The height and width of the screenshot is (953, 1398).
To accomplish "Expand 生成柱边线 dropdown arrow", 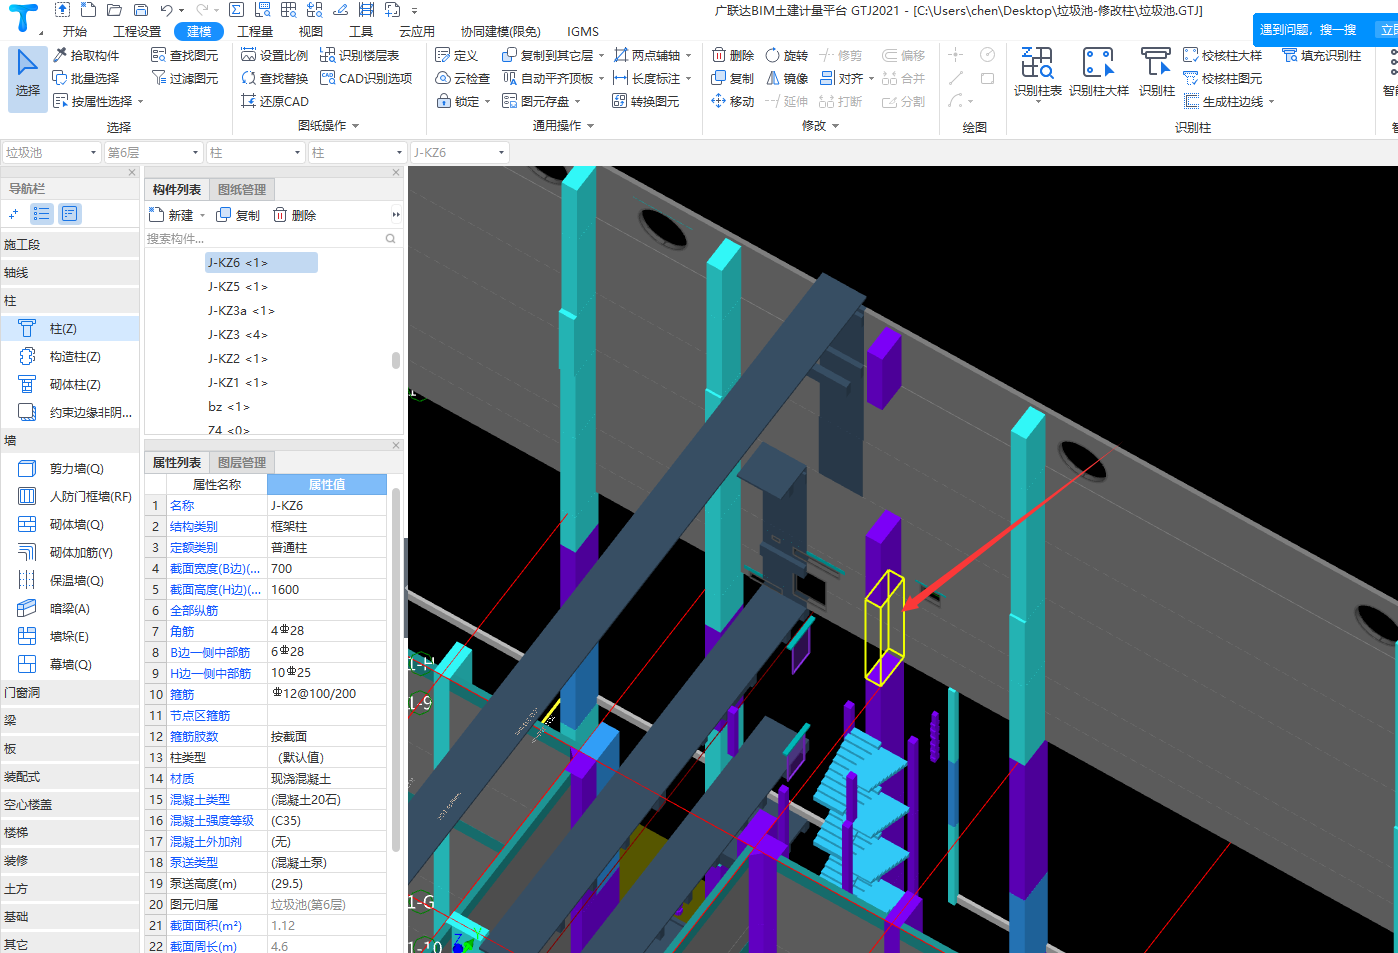I will [x=1271, y=101].
